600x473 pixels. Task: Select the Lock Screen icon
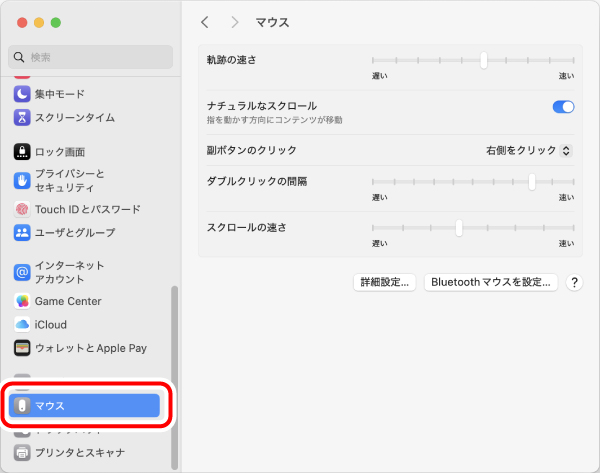(x=22, y=152)
